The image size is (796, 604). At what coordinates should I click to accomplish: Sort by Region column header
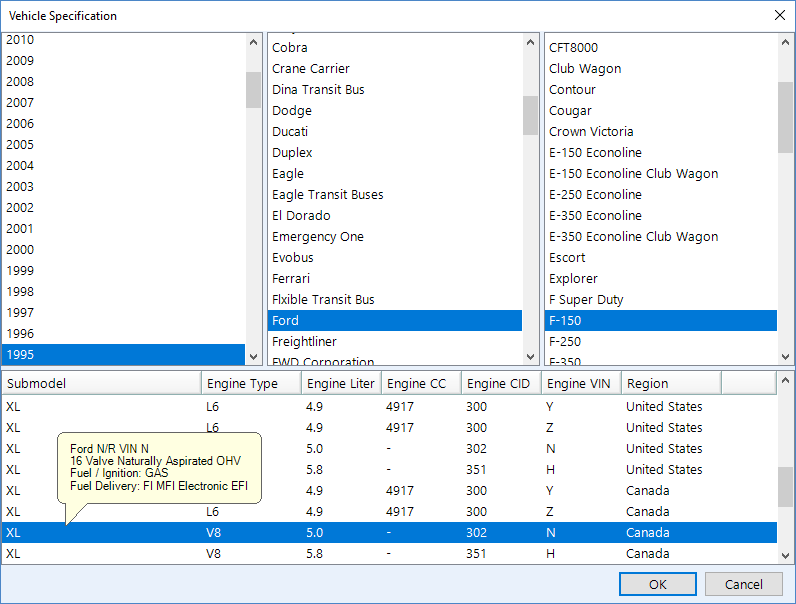[671, 383]
